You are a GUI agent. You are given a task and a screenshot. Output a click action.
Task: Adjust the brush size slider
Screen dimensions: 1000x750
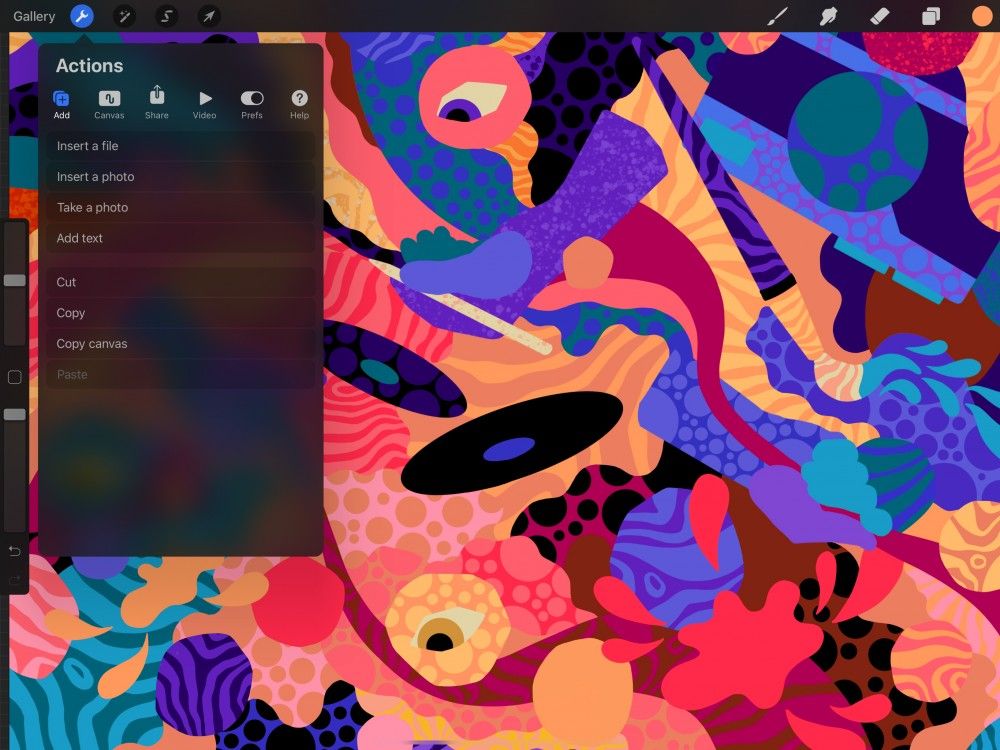[14, 280]
